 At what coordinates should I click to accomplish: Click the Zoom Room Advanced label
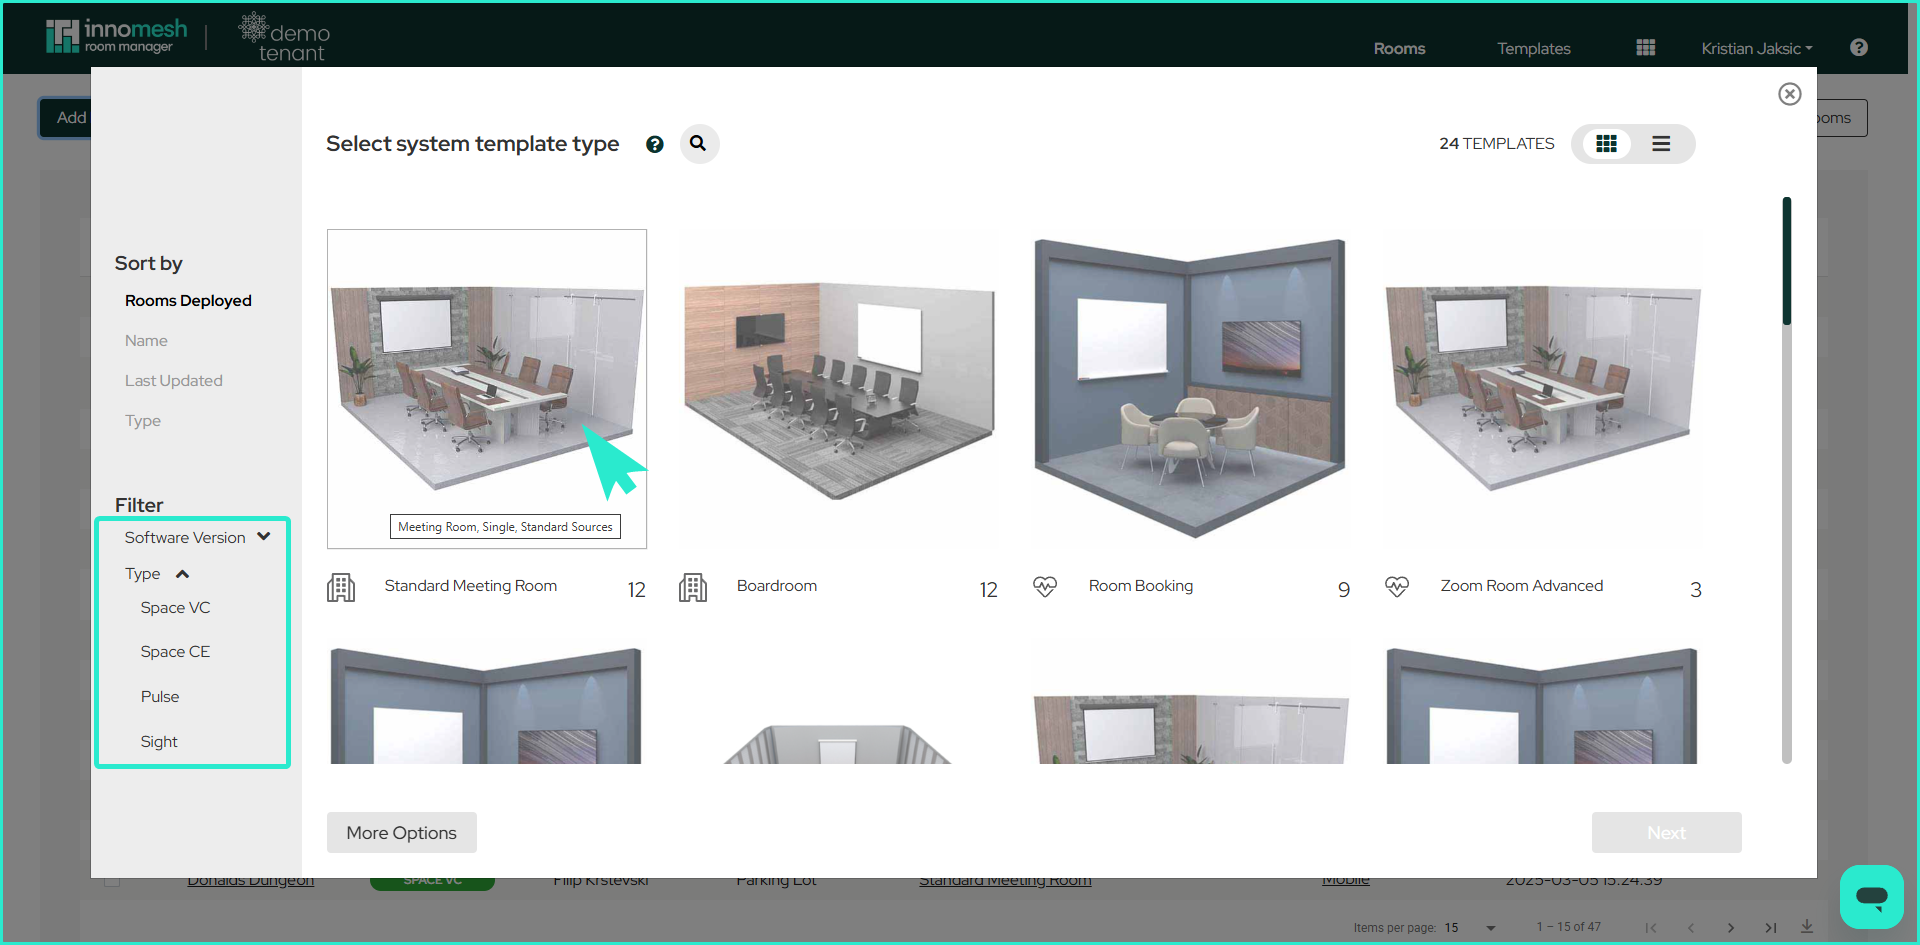pos(1522,586)
